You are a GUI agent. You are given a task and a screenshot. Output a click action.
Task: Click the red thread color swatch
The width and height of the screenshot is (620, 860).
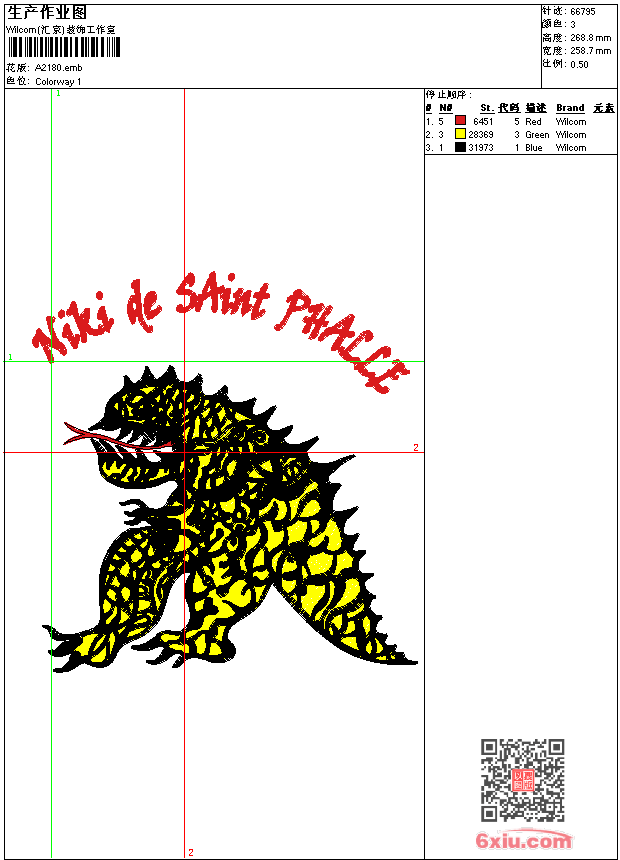[460, 121]
